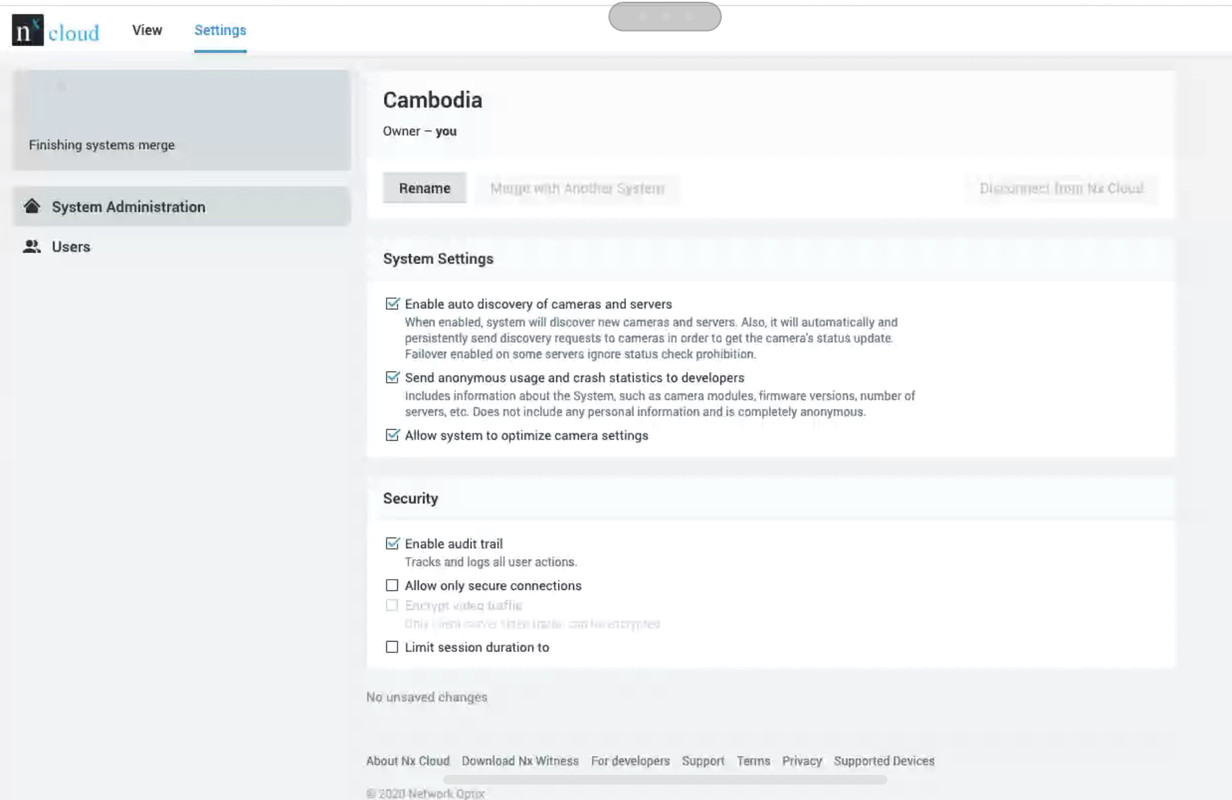
Task: Open the Supported Devices footer link
Action: [x=884, y=761]
